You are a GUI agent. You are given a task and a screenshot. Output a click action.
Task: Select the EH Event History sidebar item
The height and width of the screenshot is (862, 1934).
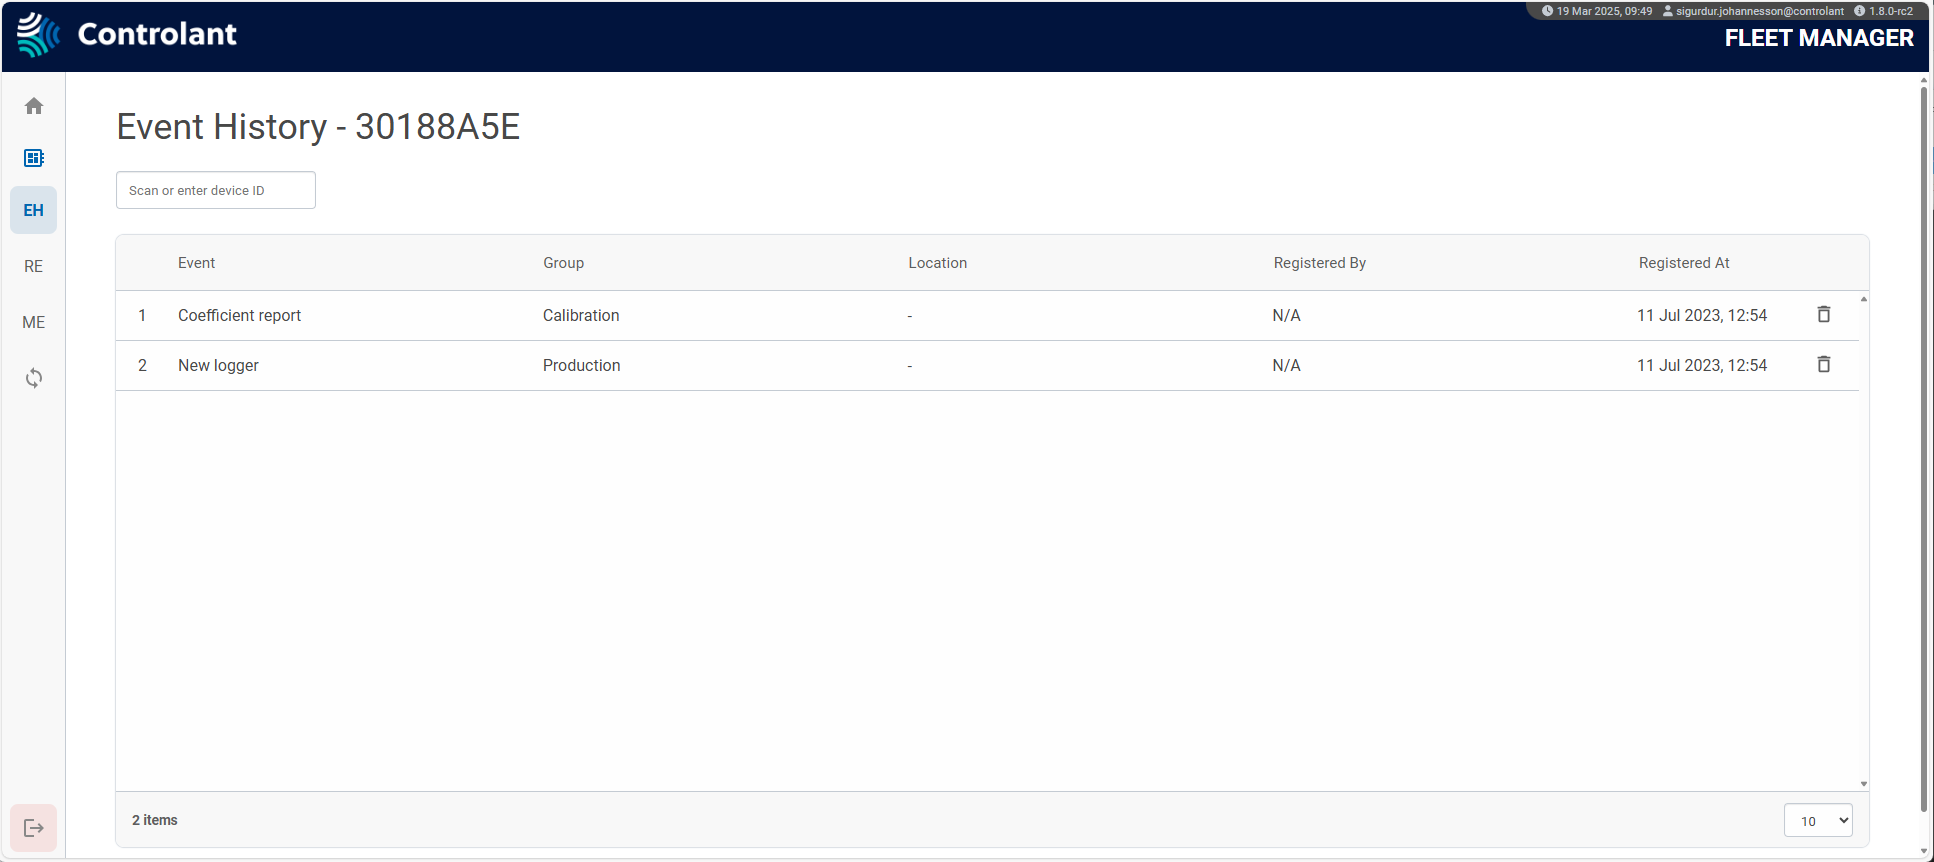click(34, 210)
